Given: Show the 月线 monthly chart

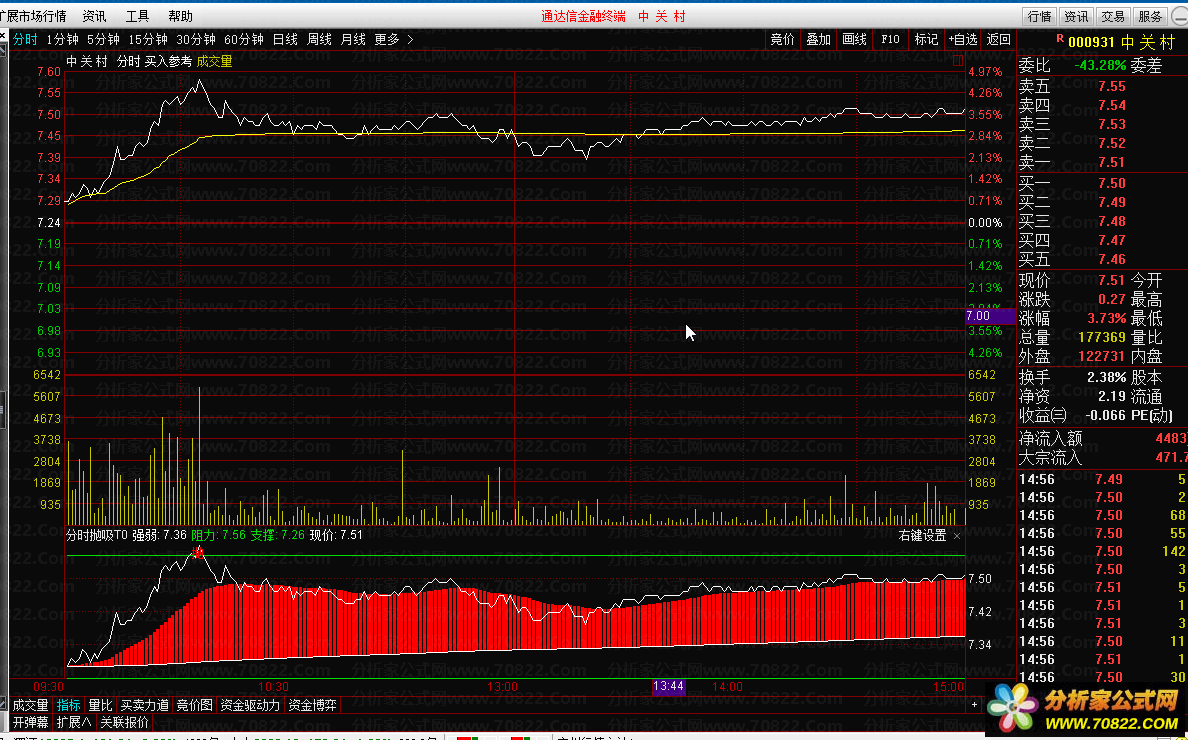Looking at the screenshot, I should click(x=353, y=39).
